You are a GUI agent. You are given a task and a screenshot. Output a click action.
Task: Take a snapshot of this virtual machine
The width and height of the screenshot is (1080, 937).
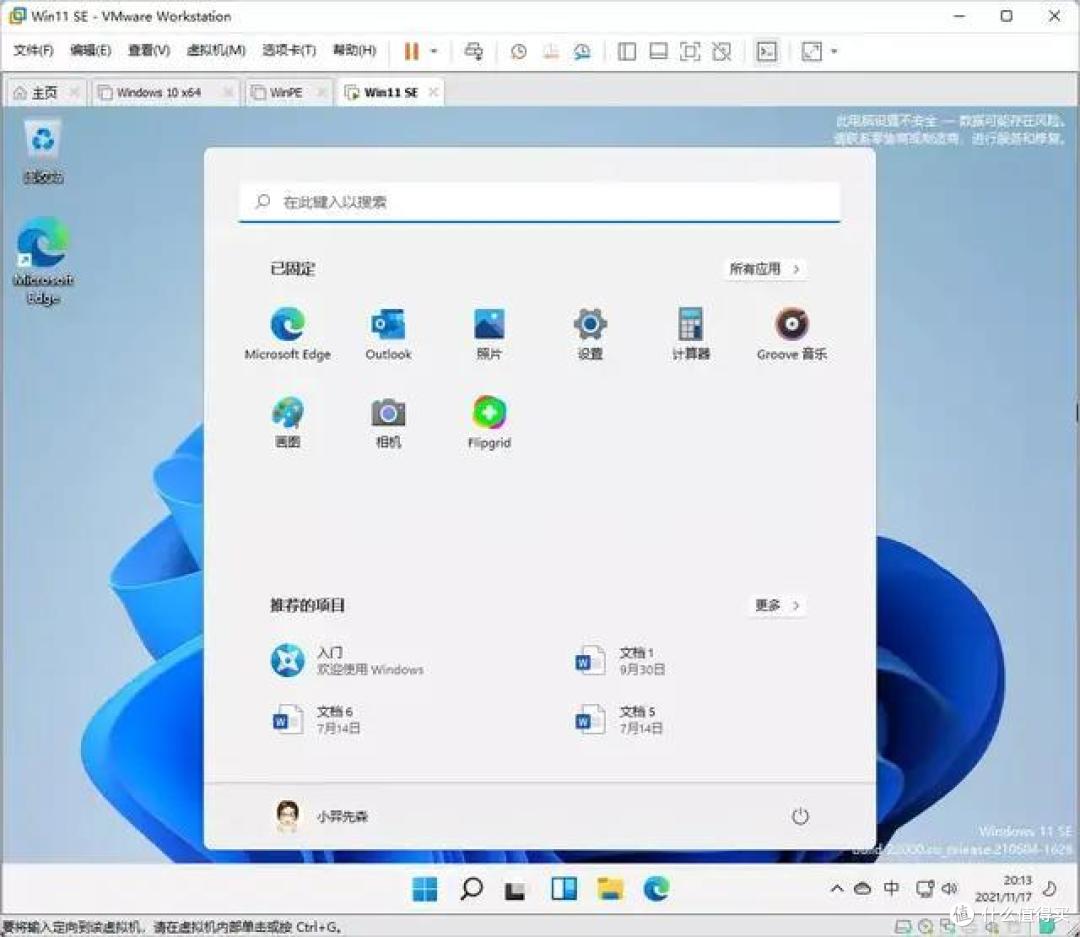tap(519, 51)
